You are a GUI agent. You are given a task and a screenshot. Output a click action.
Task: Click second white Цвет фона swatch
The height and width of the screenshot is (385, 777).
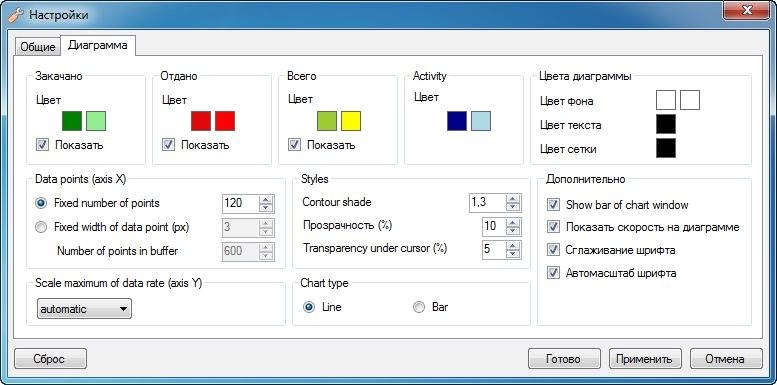(x=690, y=100)
